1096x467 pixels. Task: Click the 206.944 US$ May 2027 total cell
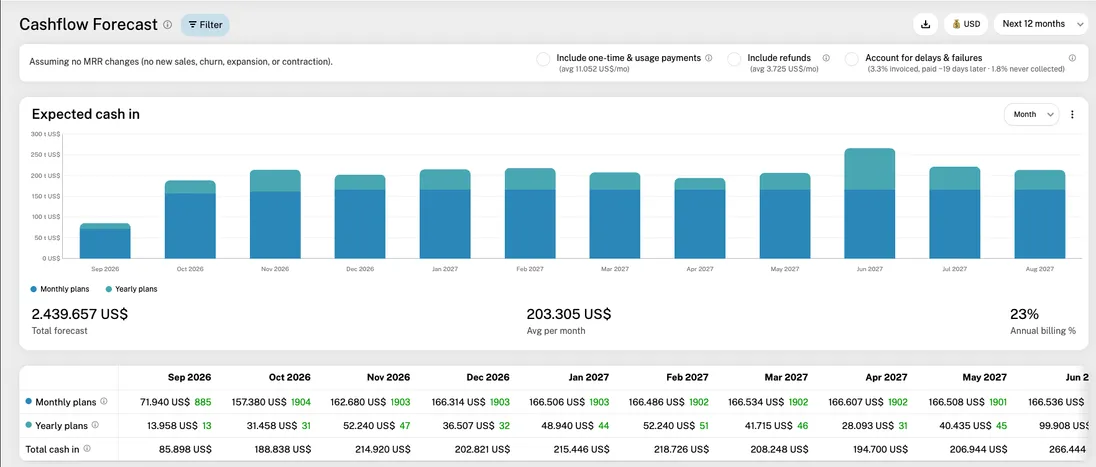(978, 449)
